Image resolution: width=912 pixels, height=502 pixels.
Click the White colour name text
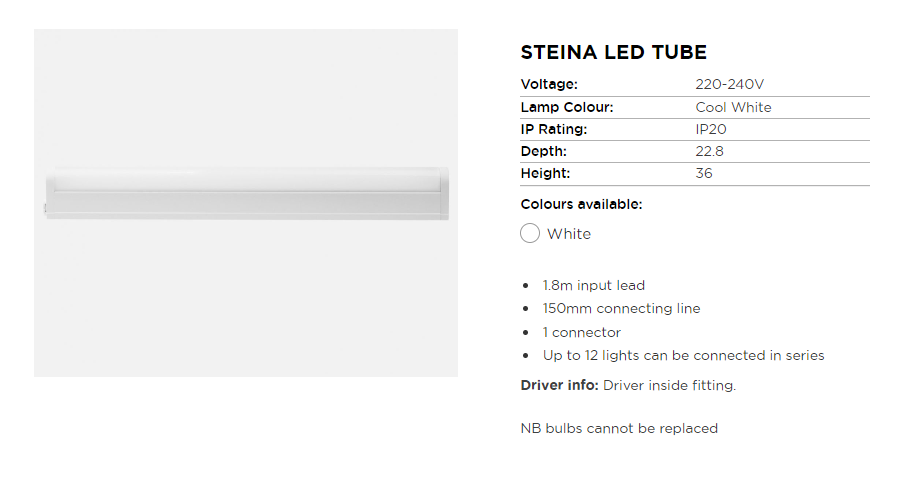[x=569, y=234]
